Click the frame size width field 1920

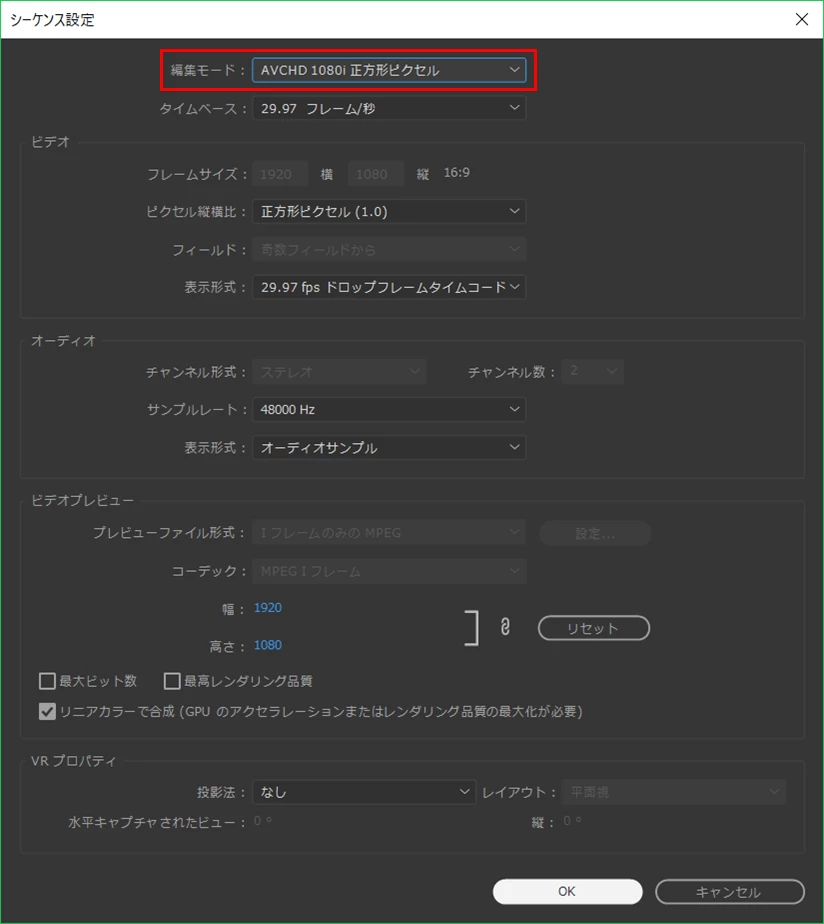(x=281, y=174)
